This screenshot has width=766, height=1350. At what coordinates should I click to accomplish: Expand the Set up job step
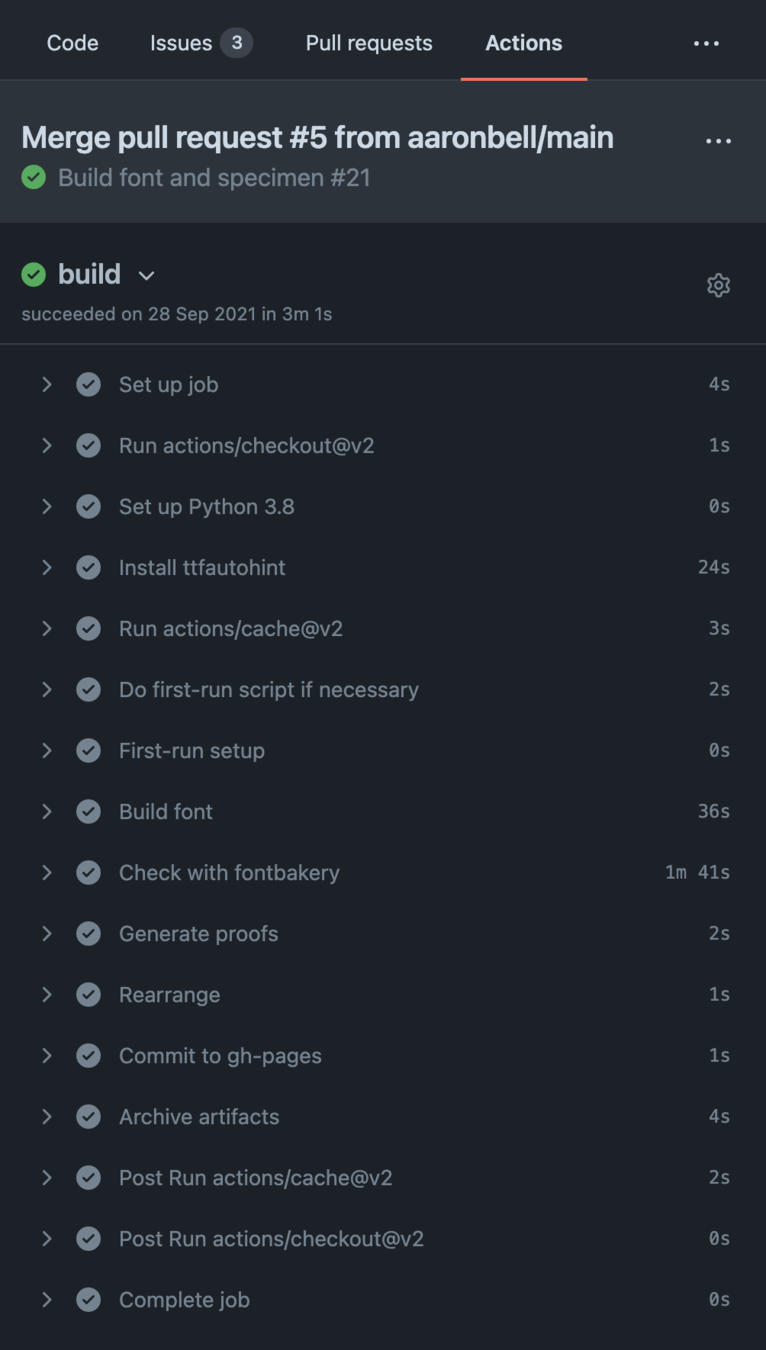(x=46, y=385)
